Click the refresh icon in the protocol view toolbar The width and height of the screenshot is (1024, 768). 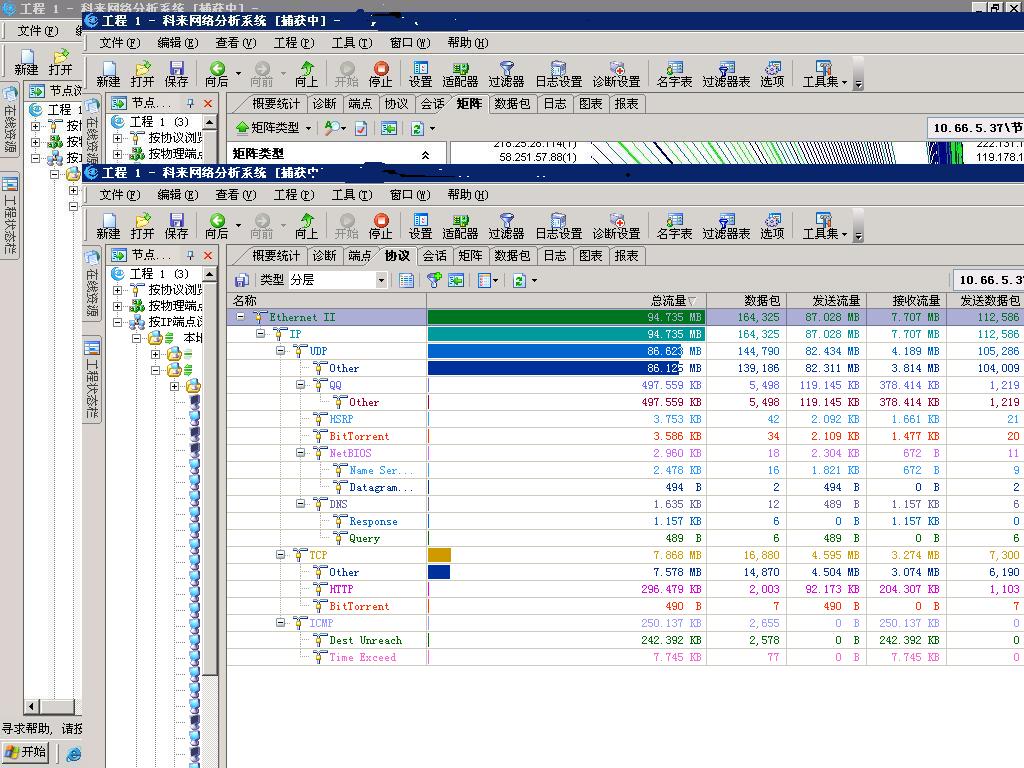519,280
